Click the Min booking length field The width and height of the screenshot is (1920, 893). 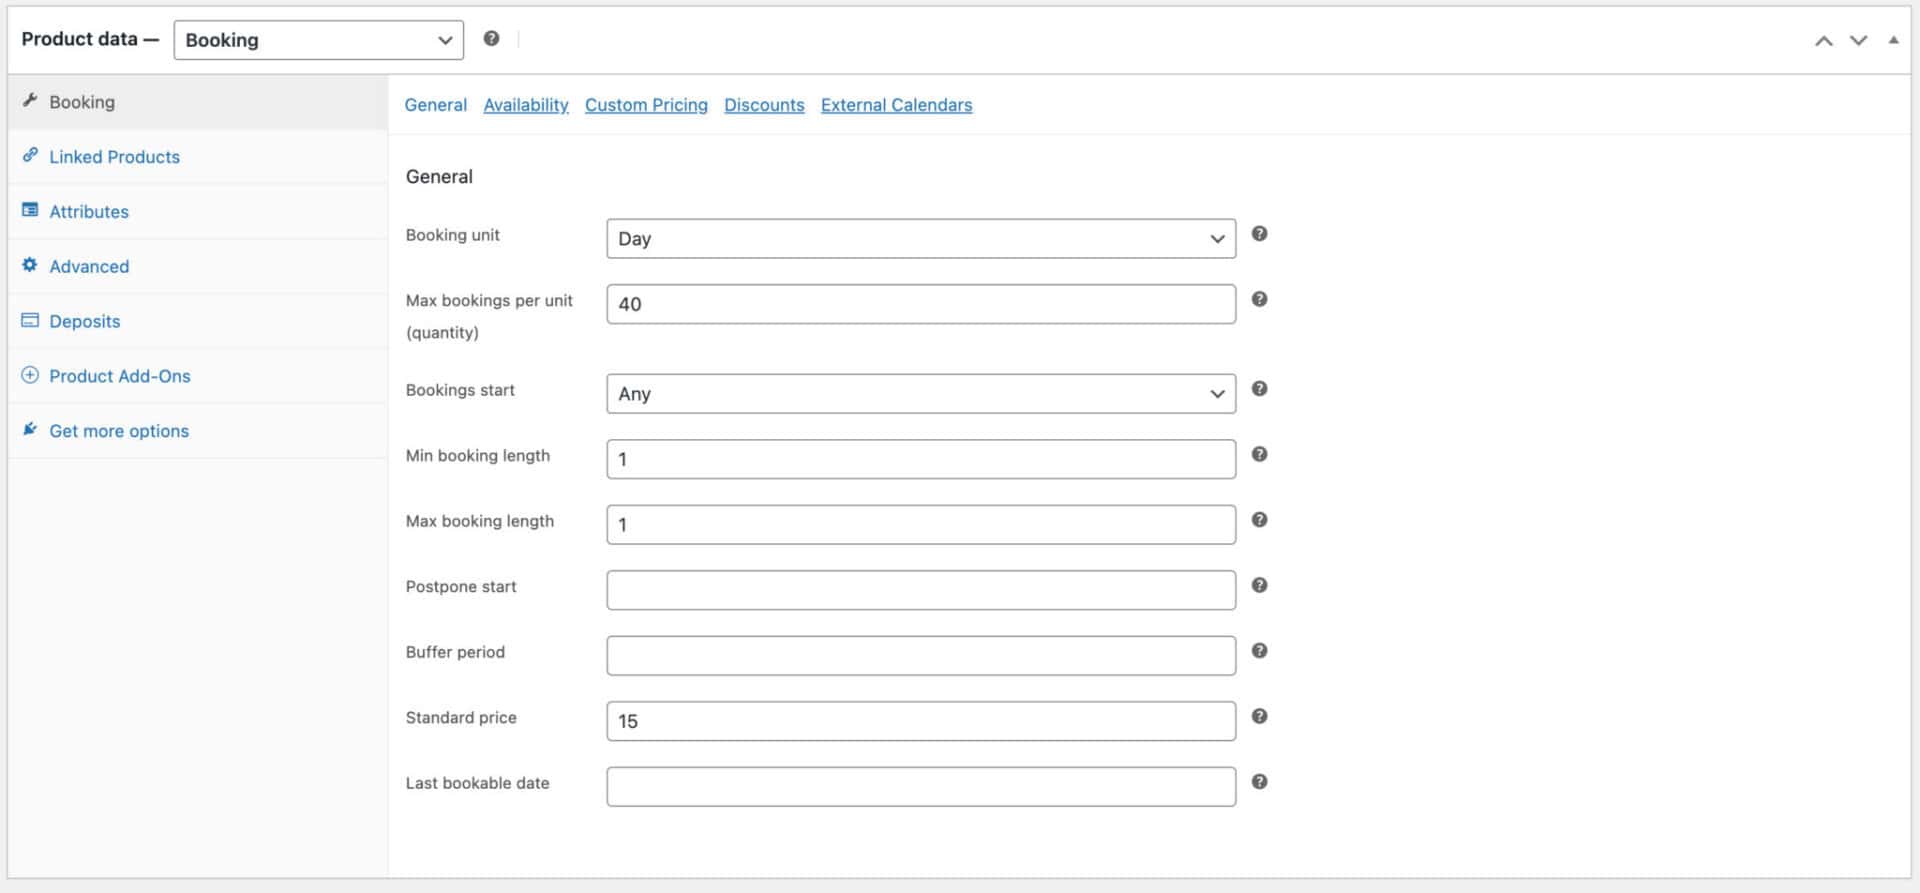921,459
